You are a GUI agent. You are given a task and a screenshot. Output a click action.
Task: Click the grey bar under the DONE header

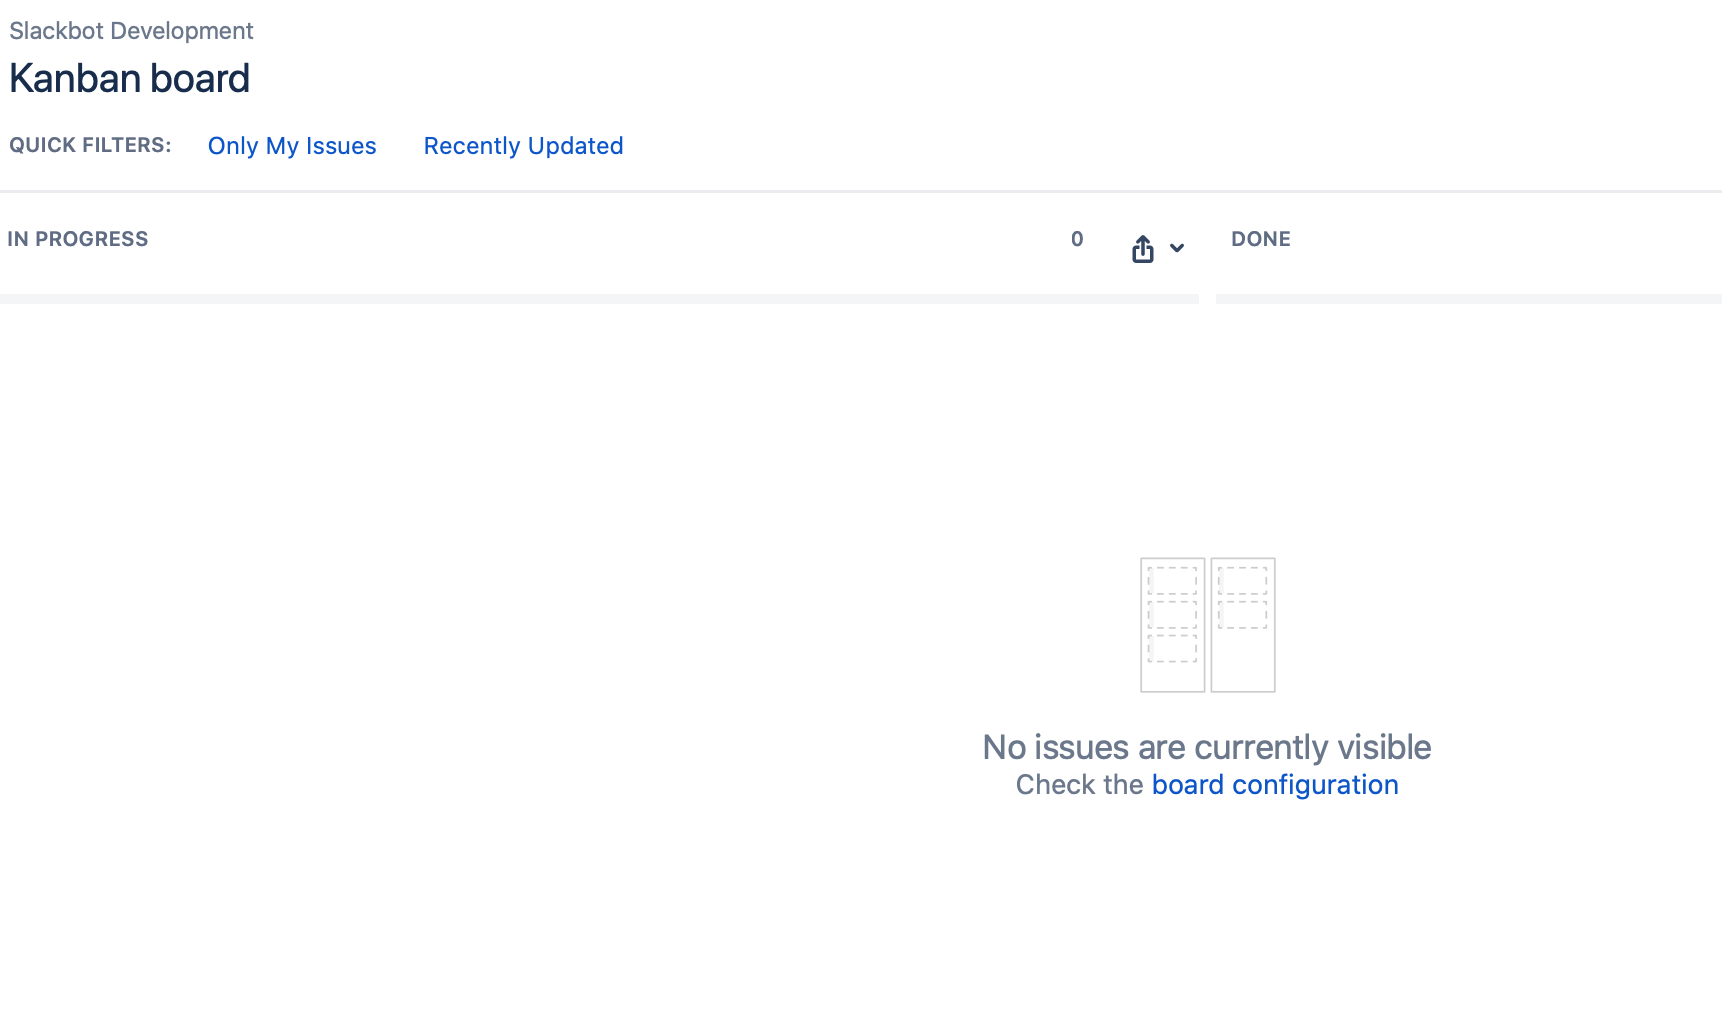(x=1468, y=299)
